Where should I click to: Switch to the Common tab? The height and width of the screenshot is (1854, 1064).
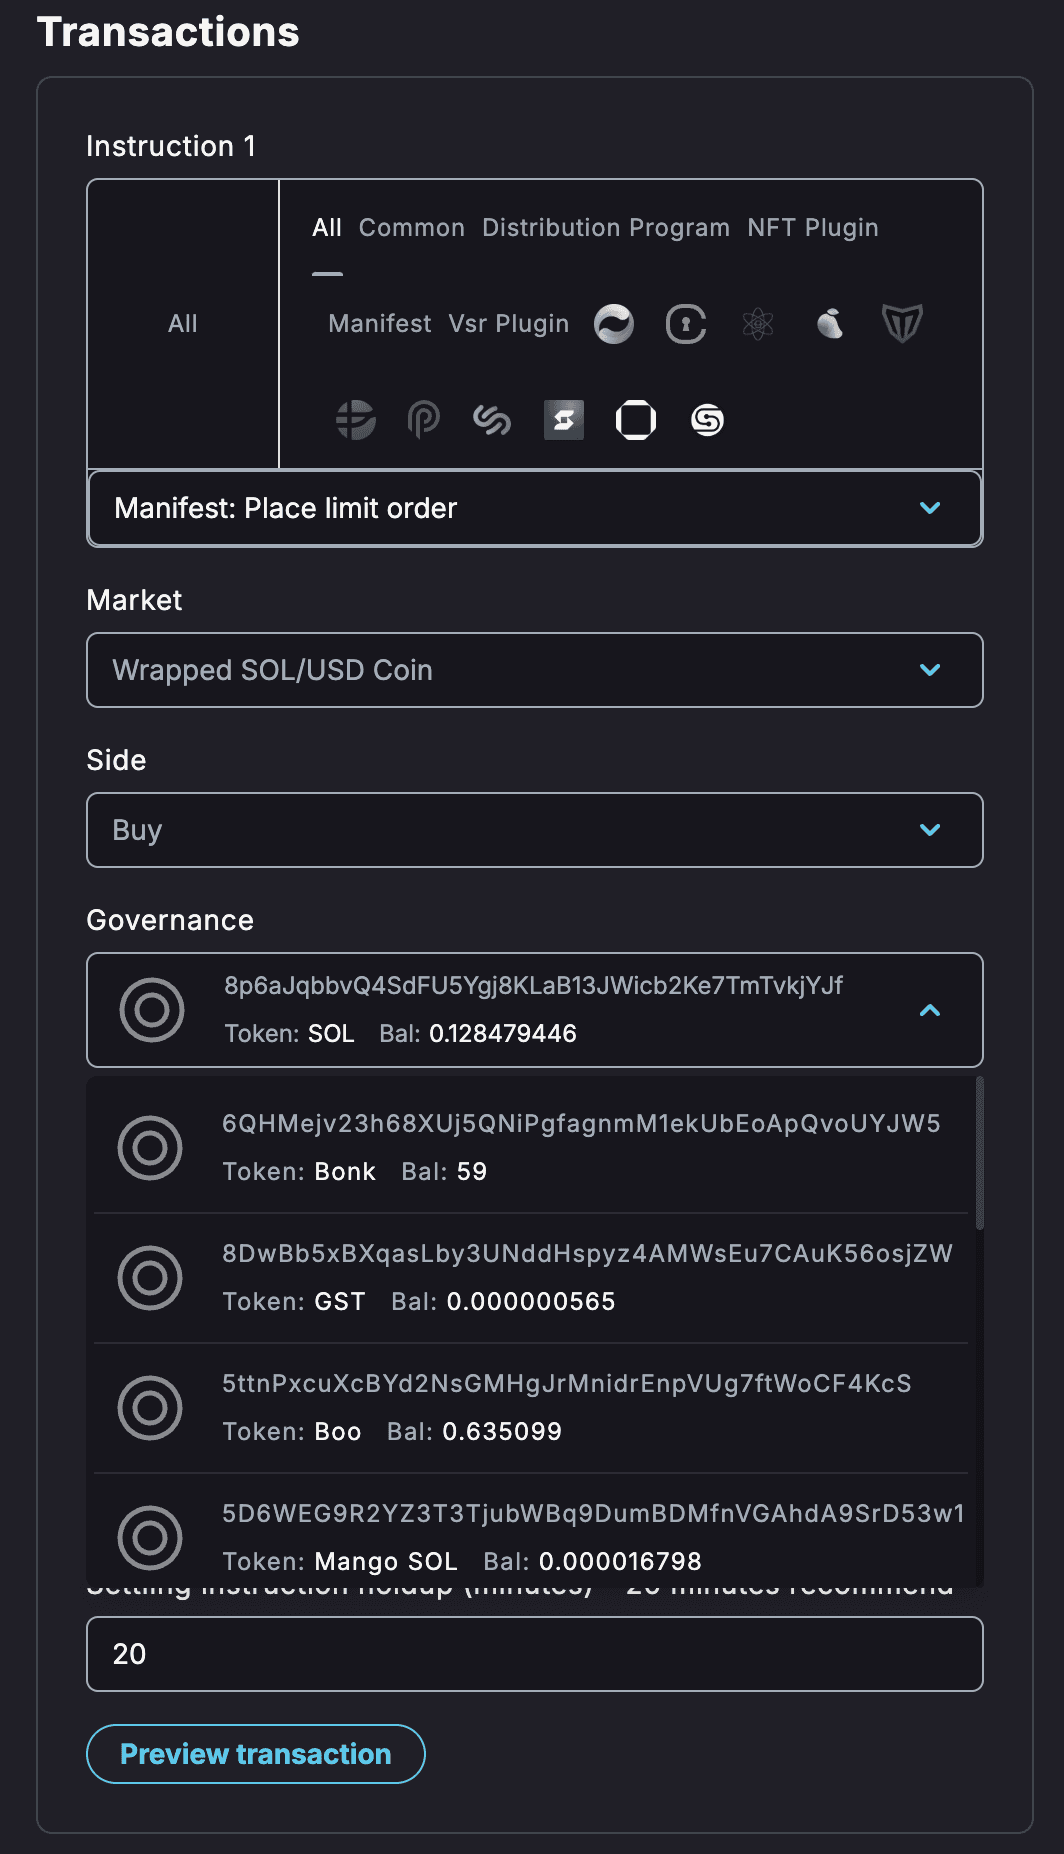point(412,228)
